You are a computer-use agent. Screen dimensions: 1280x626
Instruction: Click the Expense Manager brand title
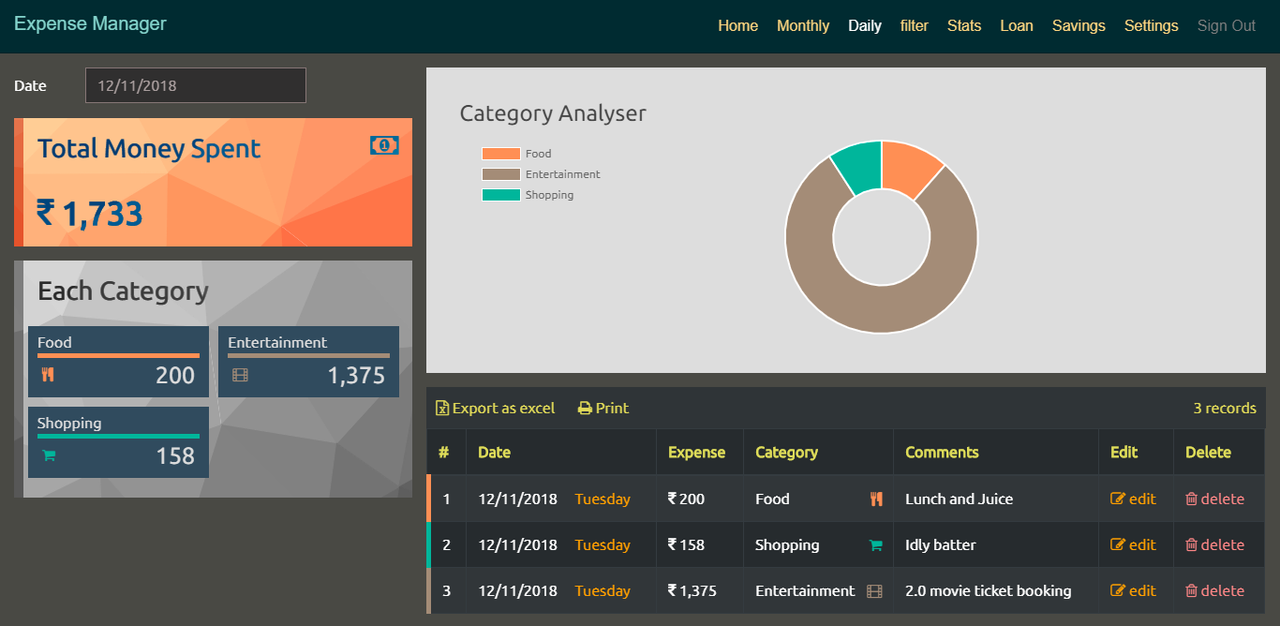pyautogui.click(x=90, y=23)
